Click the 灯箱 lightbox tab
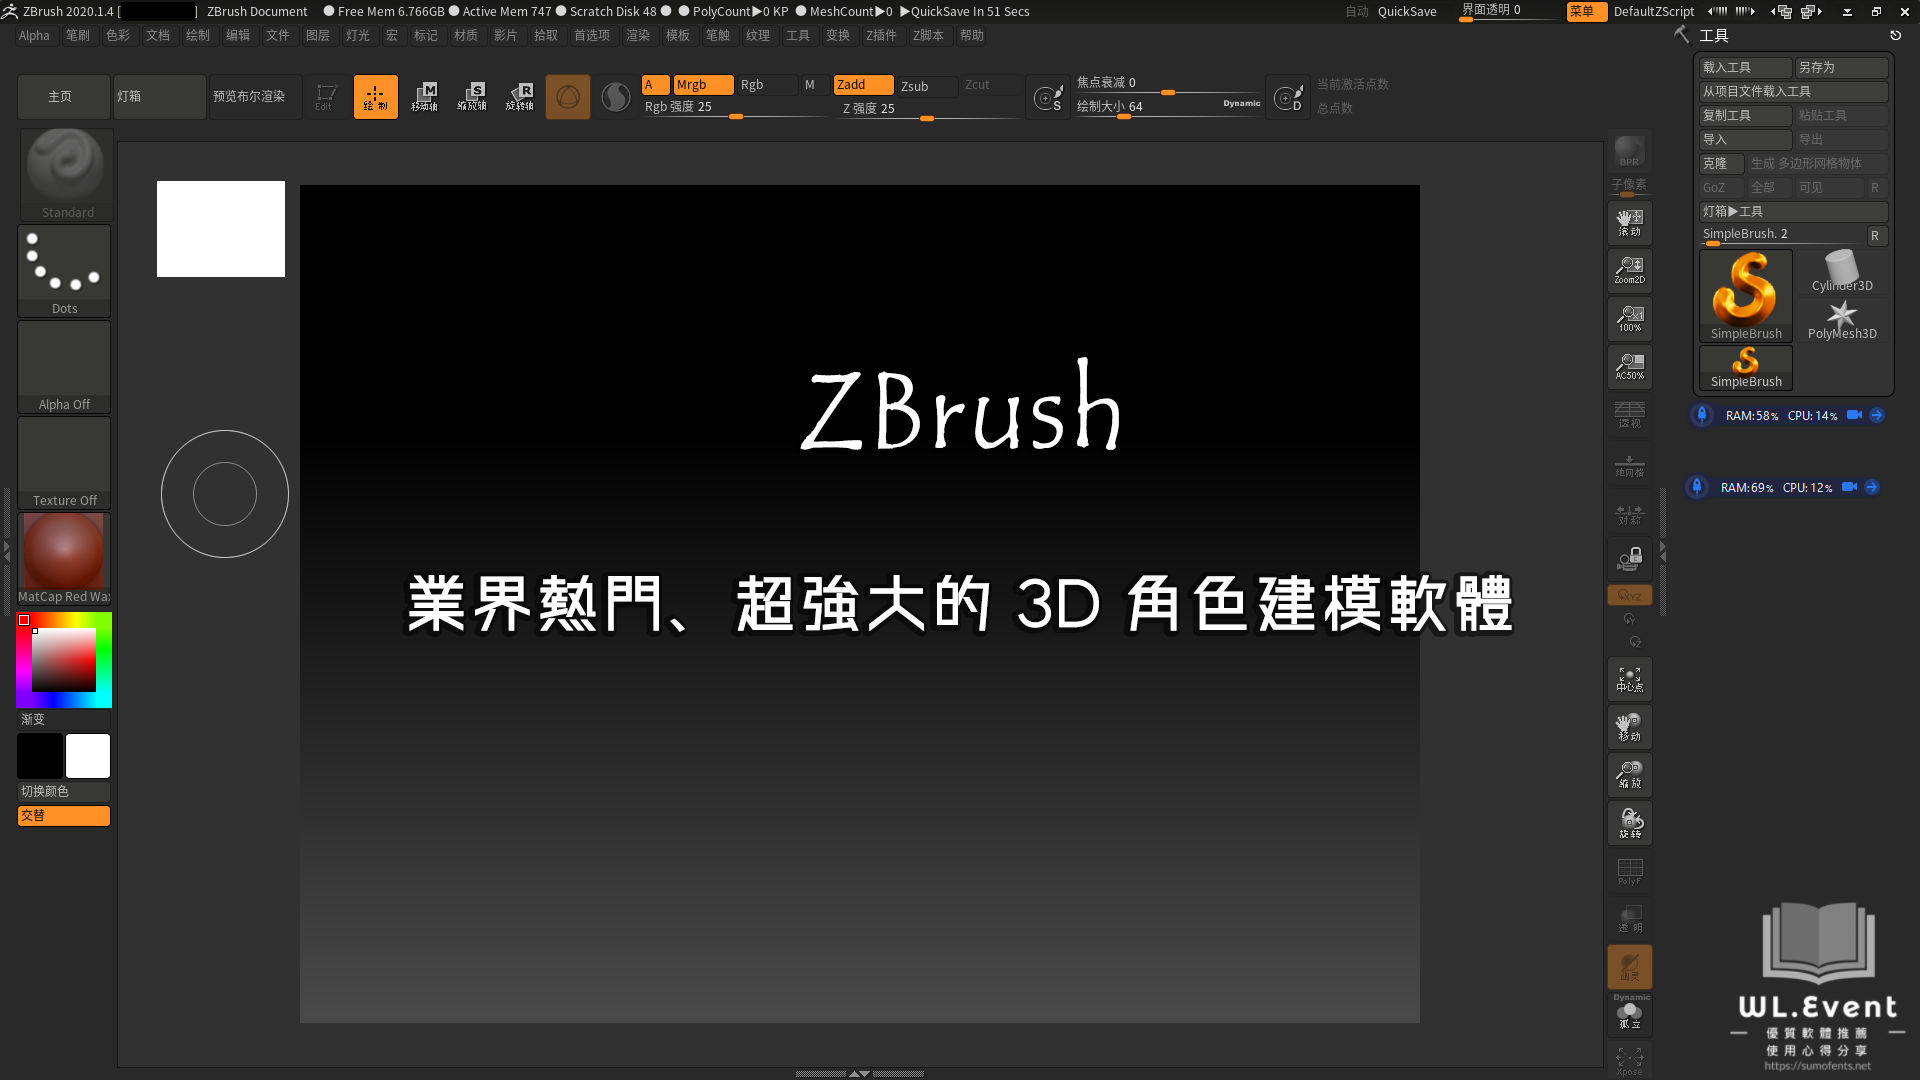Screen dimensions: 1920x1080 128,95
